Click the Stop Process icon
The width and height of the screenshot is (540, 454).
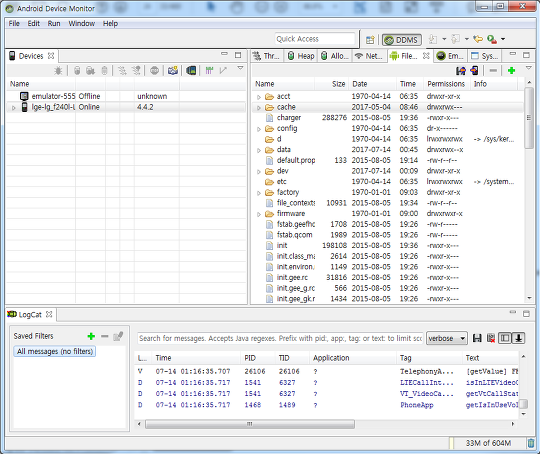click(x=154, y=71)
